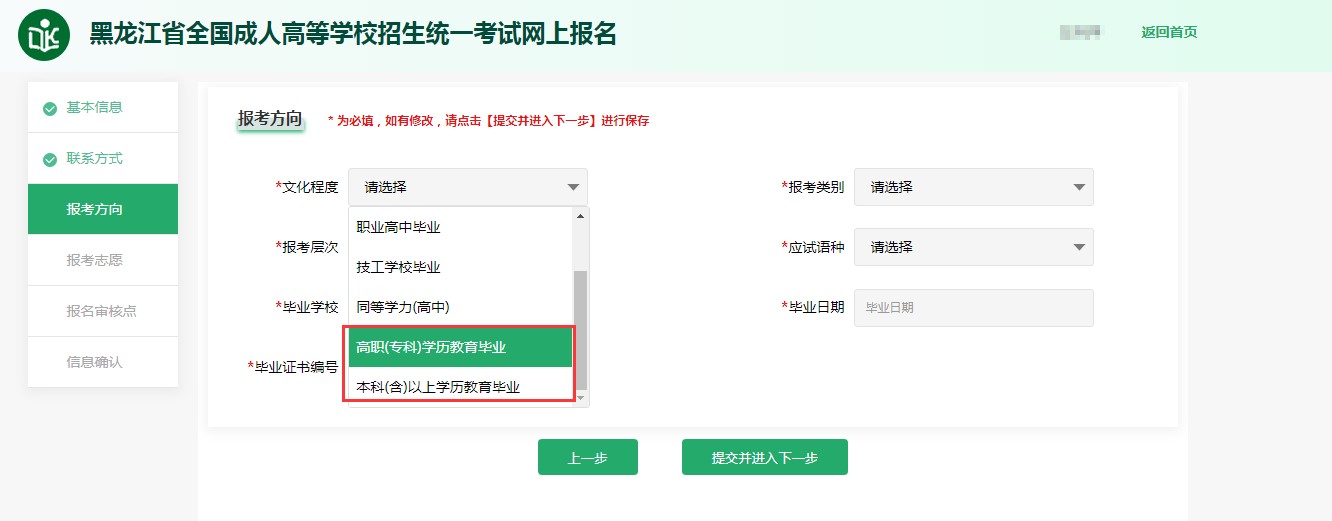Open the 文化程度 dropdown
This screenshot has height=521, width=1332.
pos(468,187)
